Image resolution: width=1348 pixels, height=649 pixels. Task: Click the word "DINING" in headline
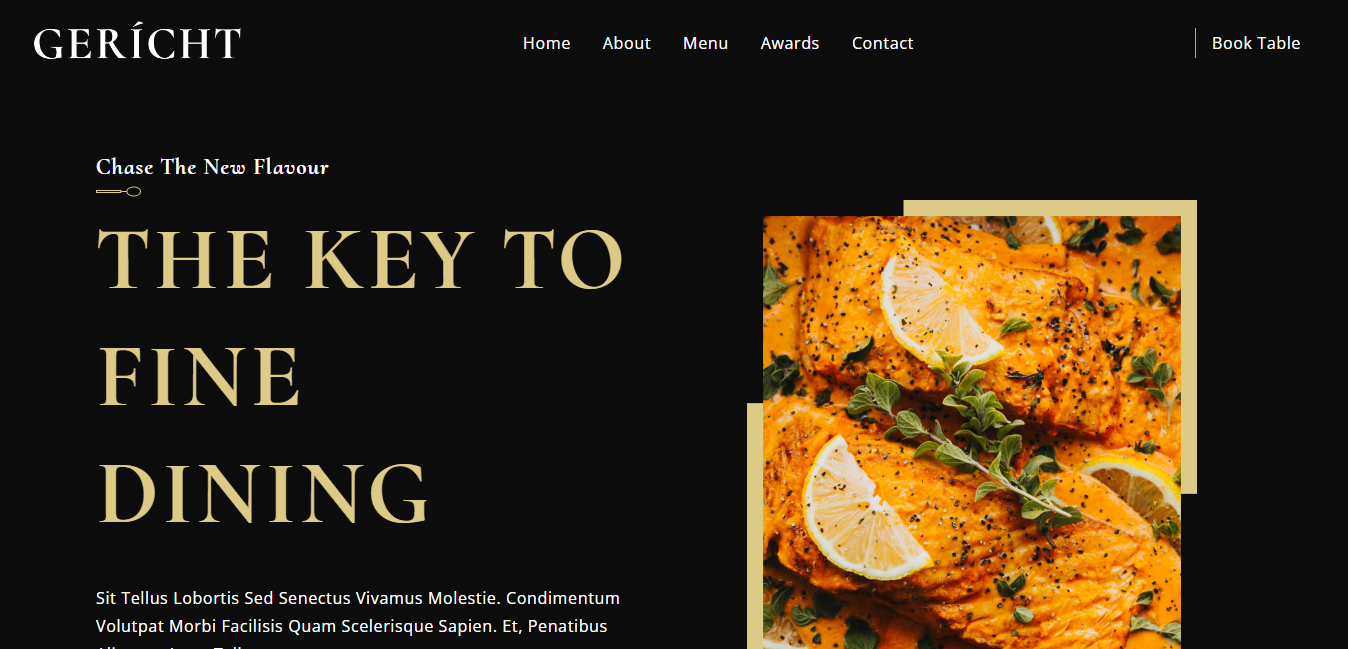(x=263, y=493)
